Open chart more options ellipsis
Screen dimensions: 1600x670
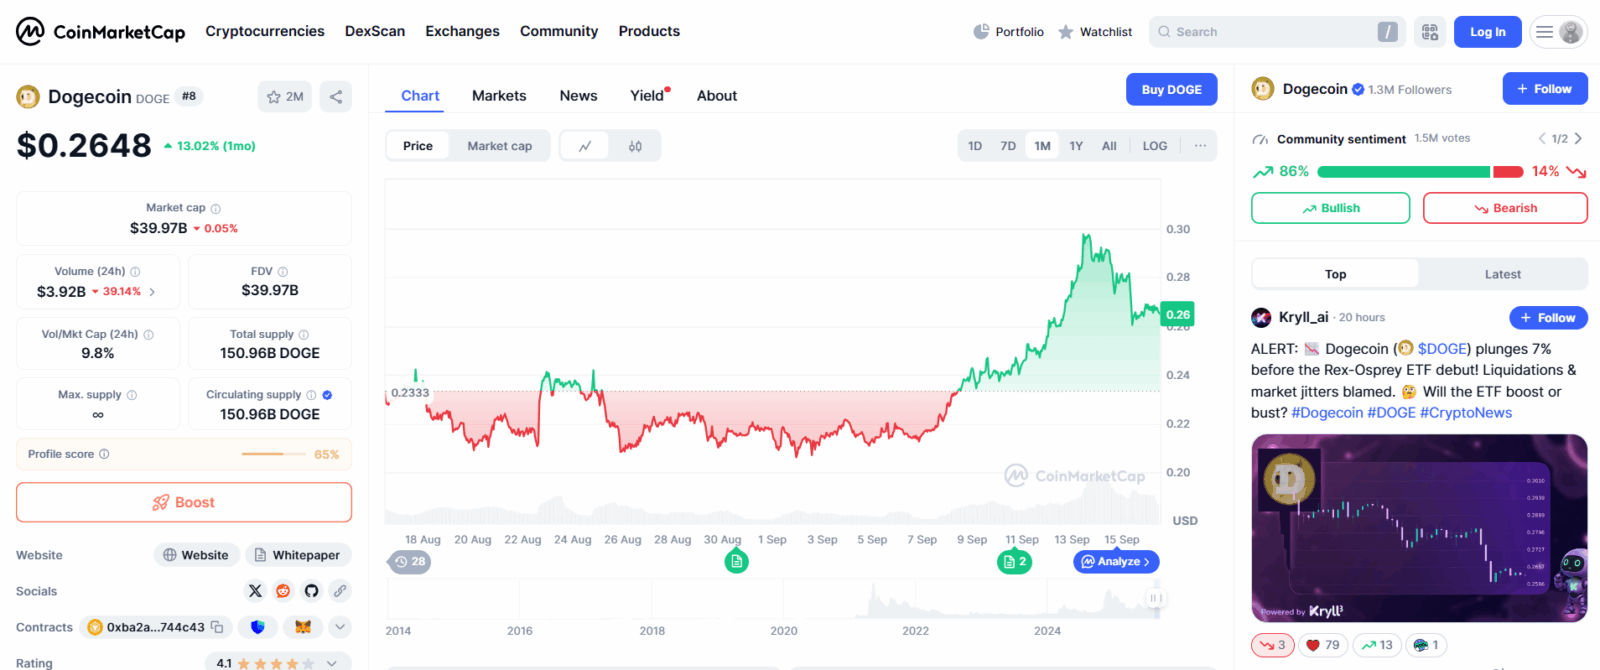[1200, 146]
